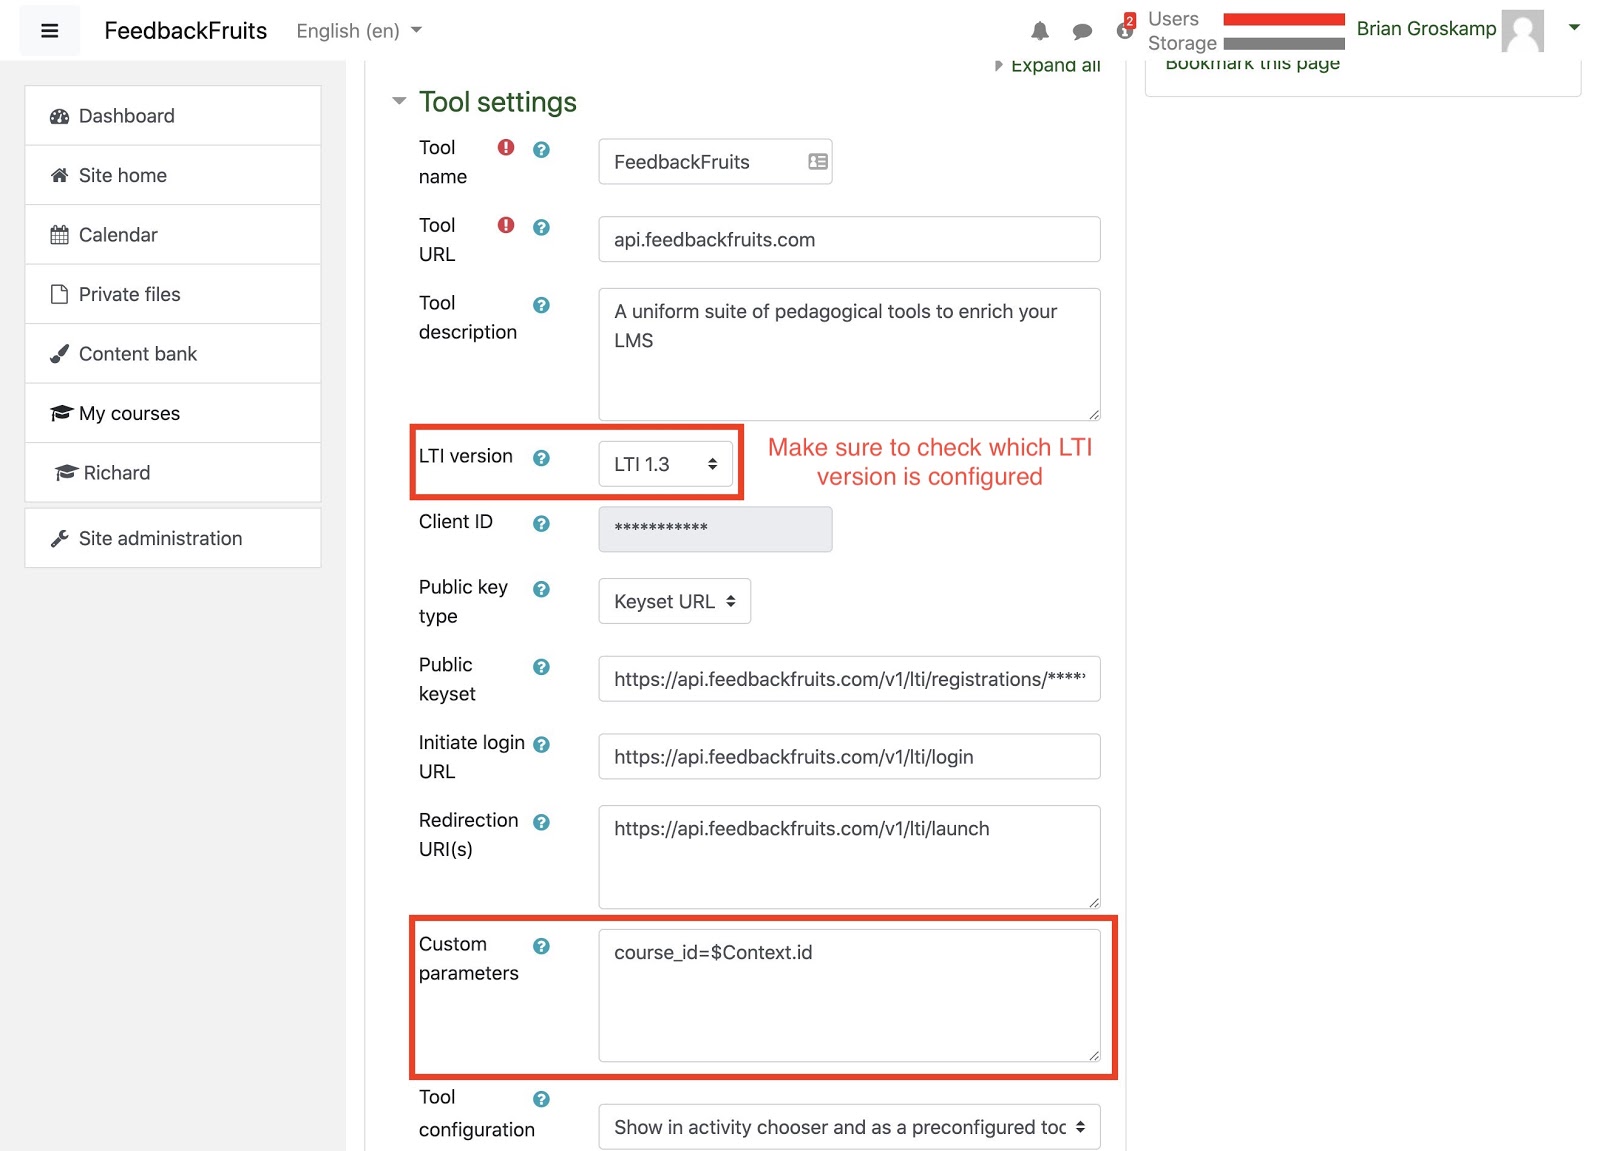The image size is (1600, 1151).
Task: Click the Custom parameters textarea
Action: pyautogui.click(x=849, y=995)
